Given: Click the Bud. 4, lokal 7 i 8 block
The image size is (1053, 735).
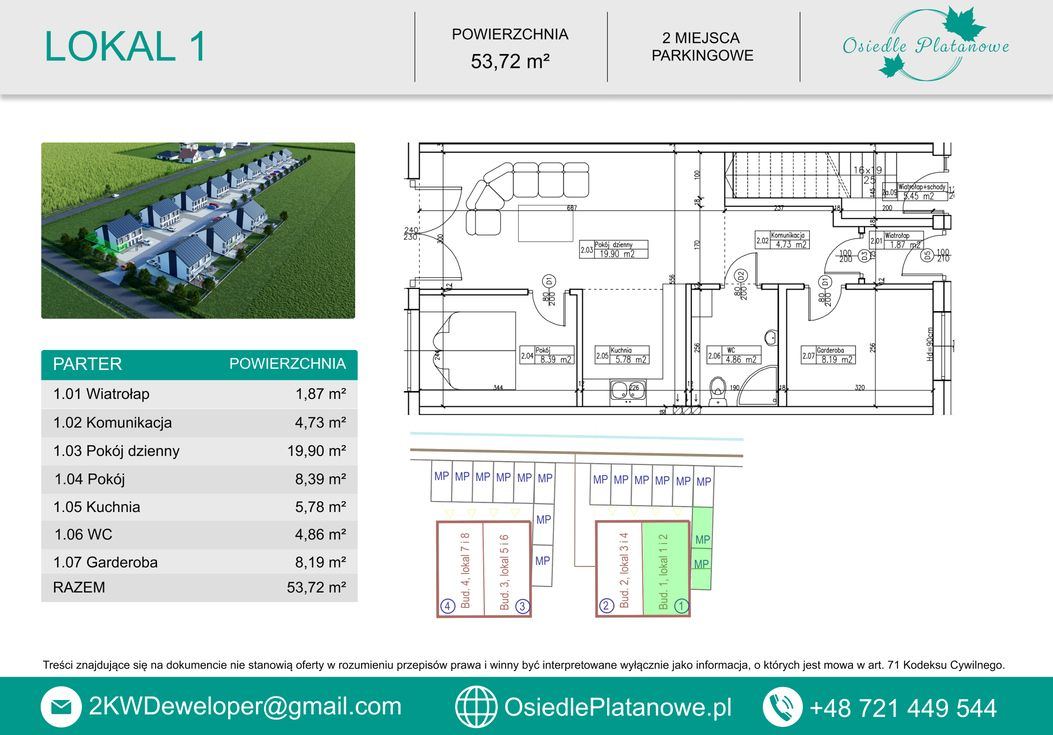Looking at the screenshot, I should tap(461, 568).
